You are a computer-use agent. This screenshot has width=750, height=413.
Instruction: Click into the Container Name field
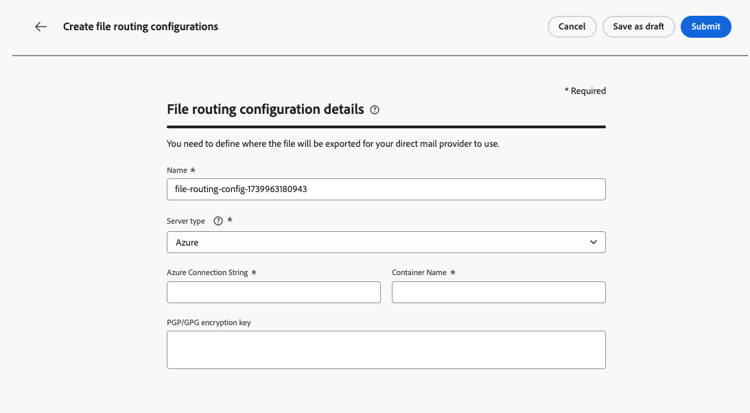click(x=498, y=292)
